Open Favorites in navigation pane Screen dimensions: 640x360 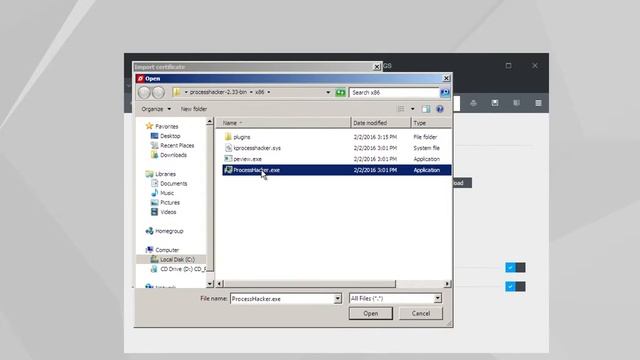[x=167, y=127]
